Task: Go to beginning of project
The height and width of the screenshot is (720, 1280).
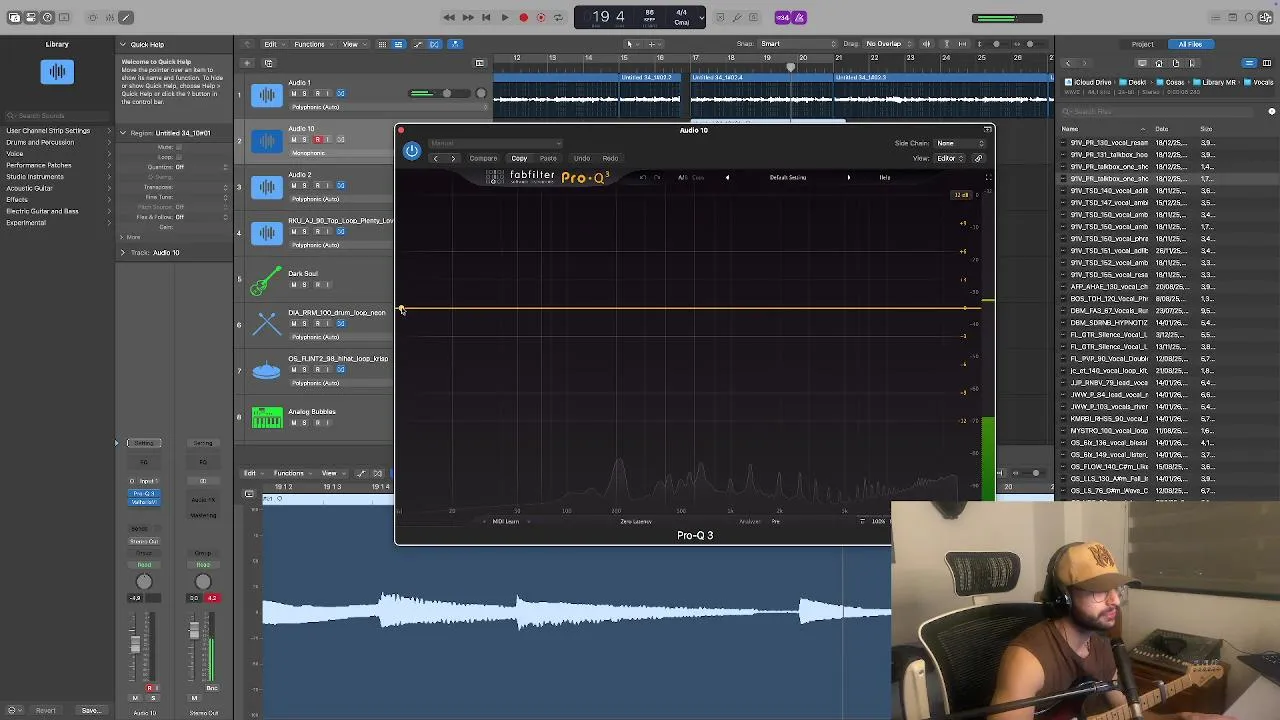Action: tap(486, 17)
